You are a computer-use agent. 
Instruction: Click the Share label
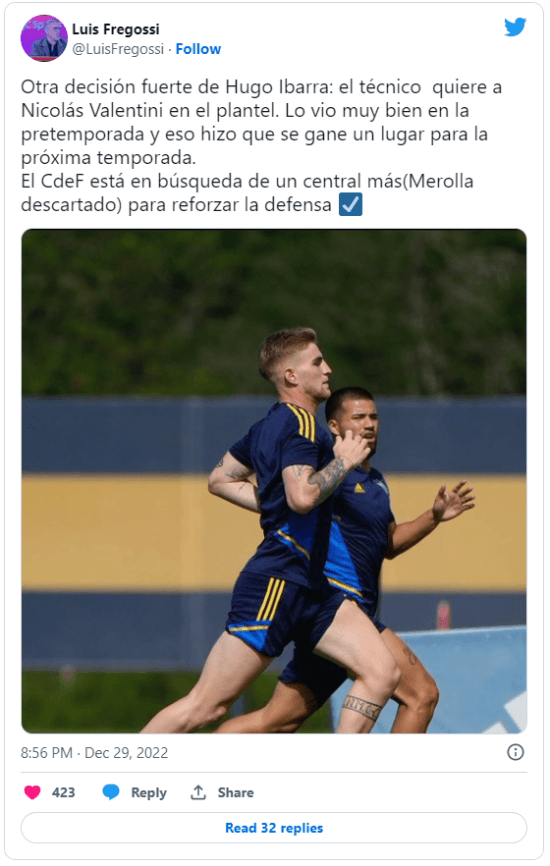(236, 793)
